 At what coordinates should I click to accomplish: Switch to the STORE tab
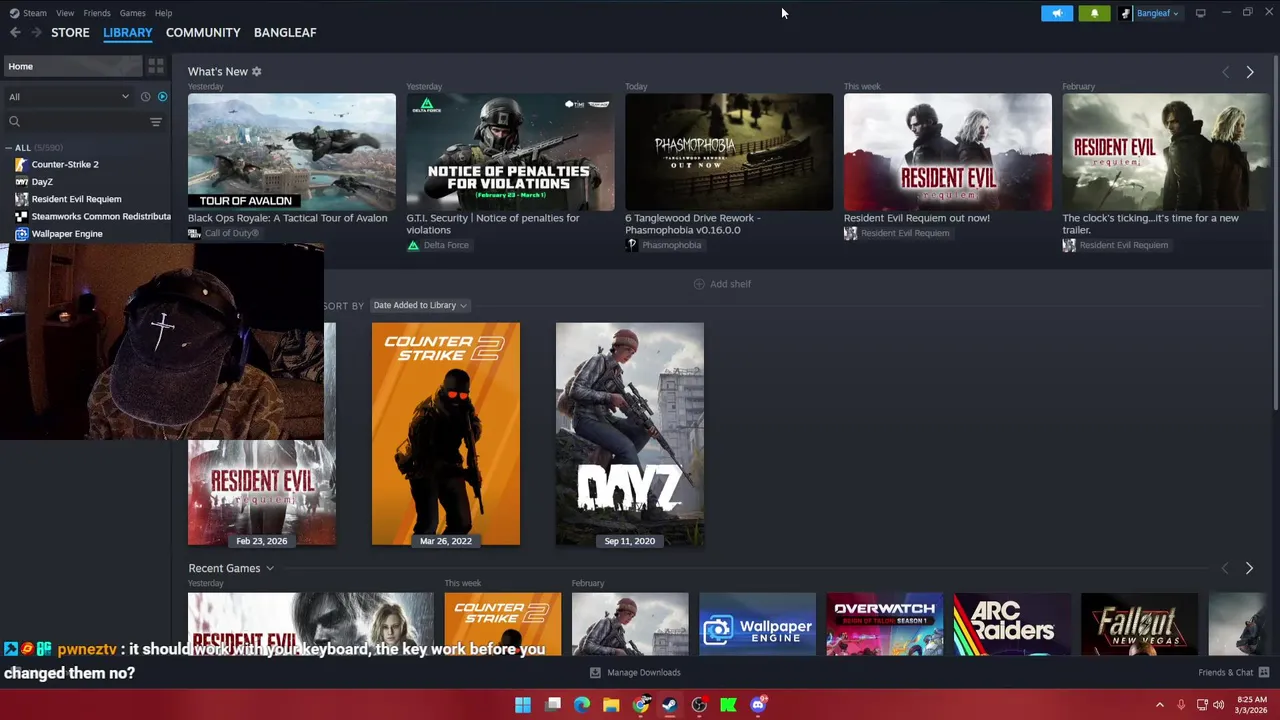[x=70, y=33]
